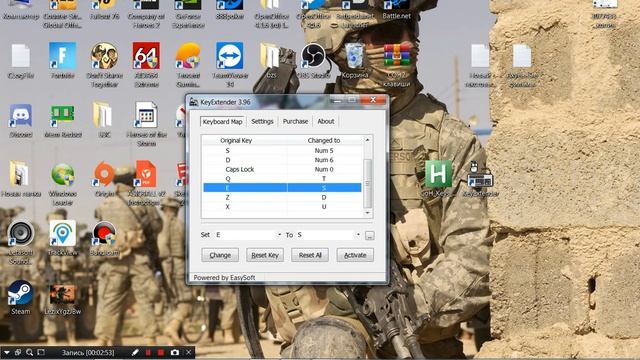Launch the Bandicam desktop shortcut
This screenshot has width=640, height=360.
(104, 234)
